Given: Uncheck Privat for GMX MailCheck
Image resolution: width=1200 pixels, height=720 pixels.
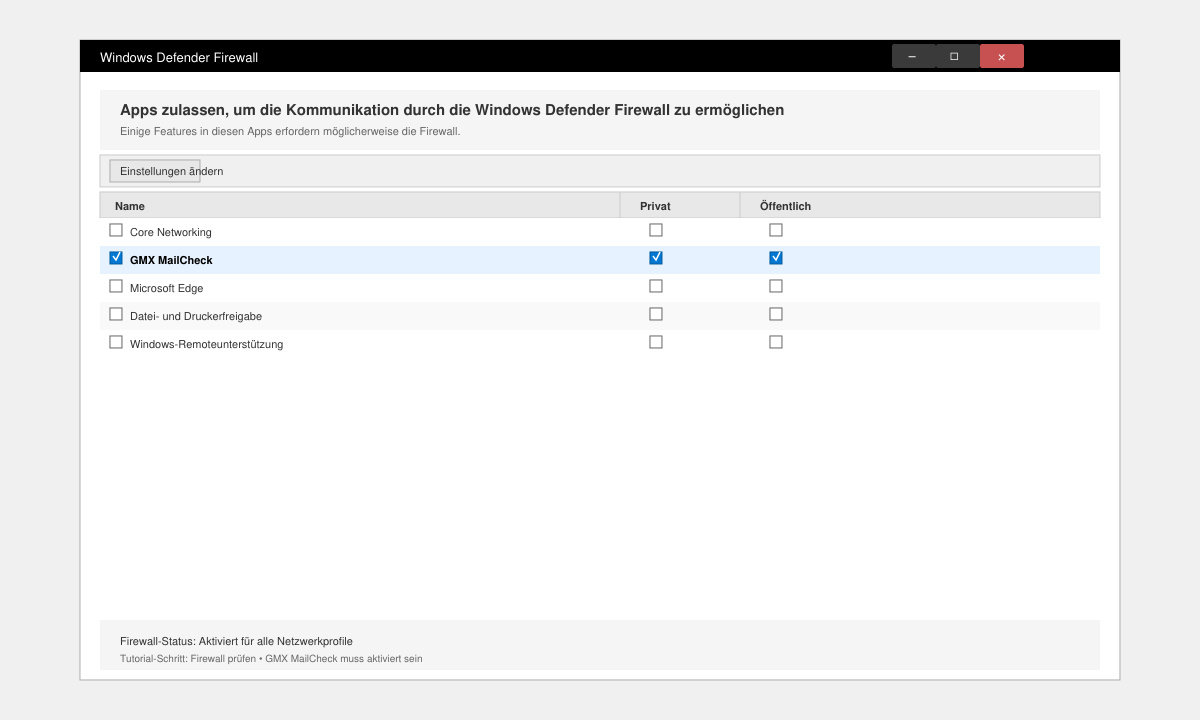Looking at the screenshot, I should click(x=656, y=258).
